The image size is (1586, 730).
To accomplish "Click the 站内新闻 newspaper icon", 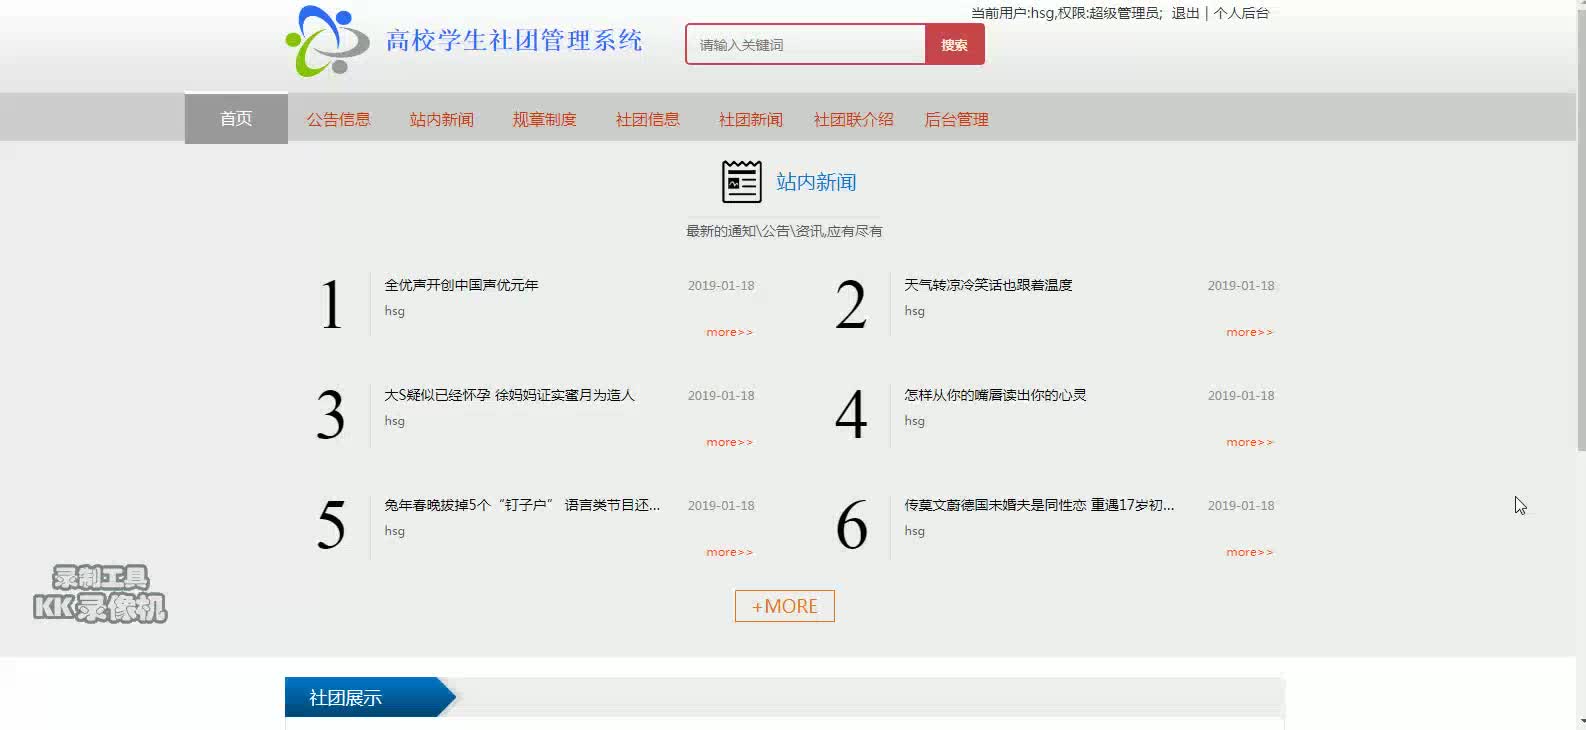I will tap(742, 182).
